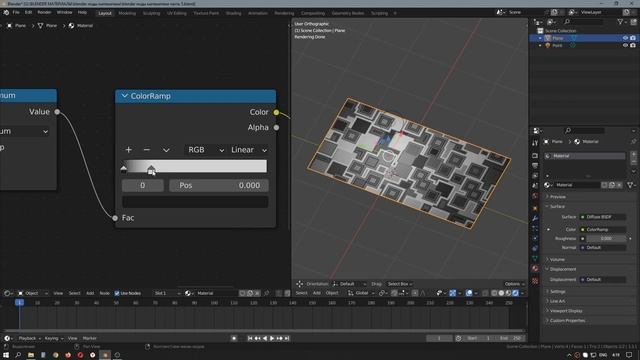Open ColorRamp tools chevron menu
This screenshot has height=360, width=640.
pyautogui.click(x=166, y=150)
